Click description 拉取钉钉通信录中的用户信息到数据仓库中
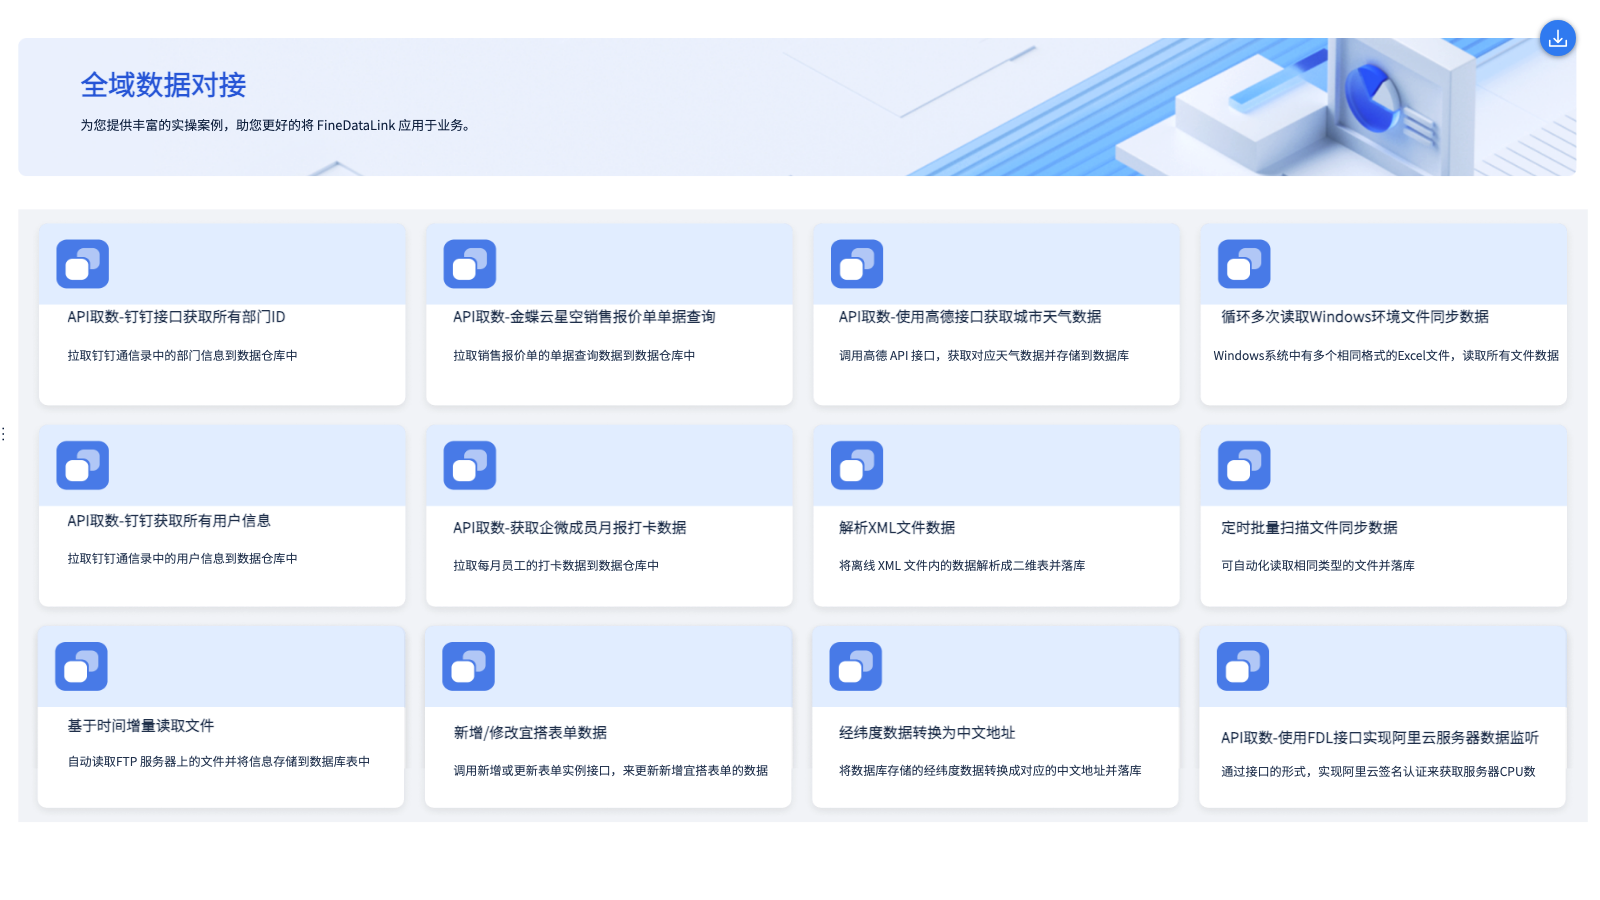The width and height of the screenshot is (1600, 900). pyautogui.click(x=182, y=559)
